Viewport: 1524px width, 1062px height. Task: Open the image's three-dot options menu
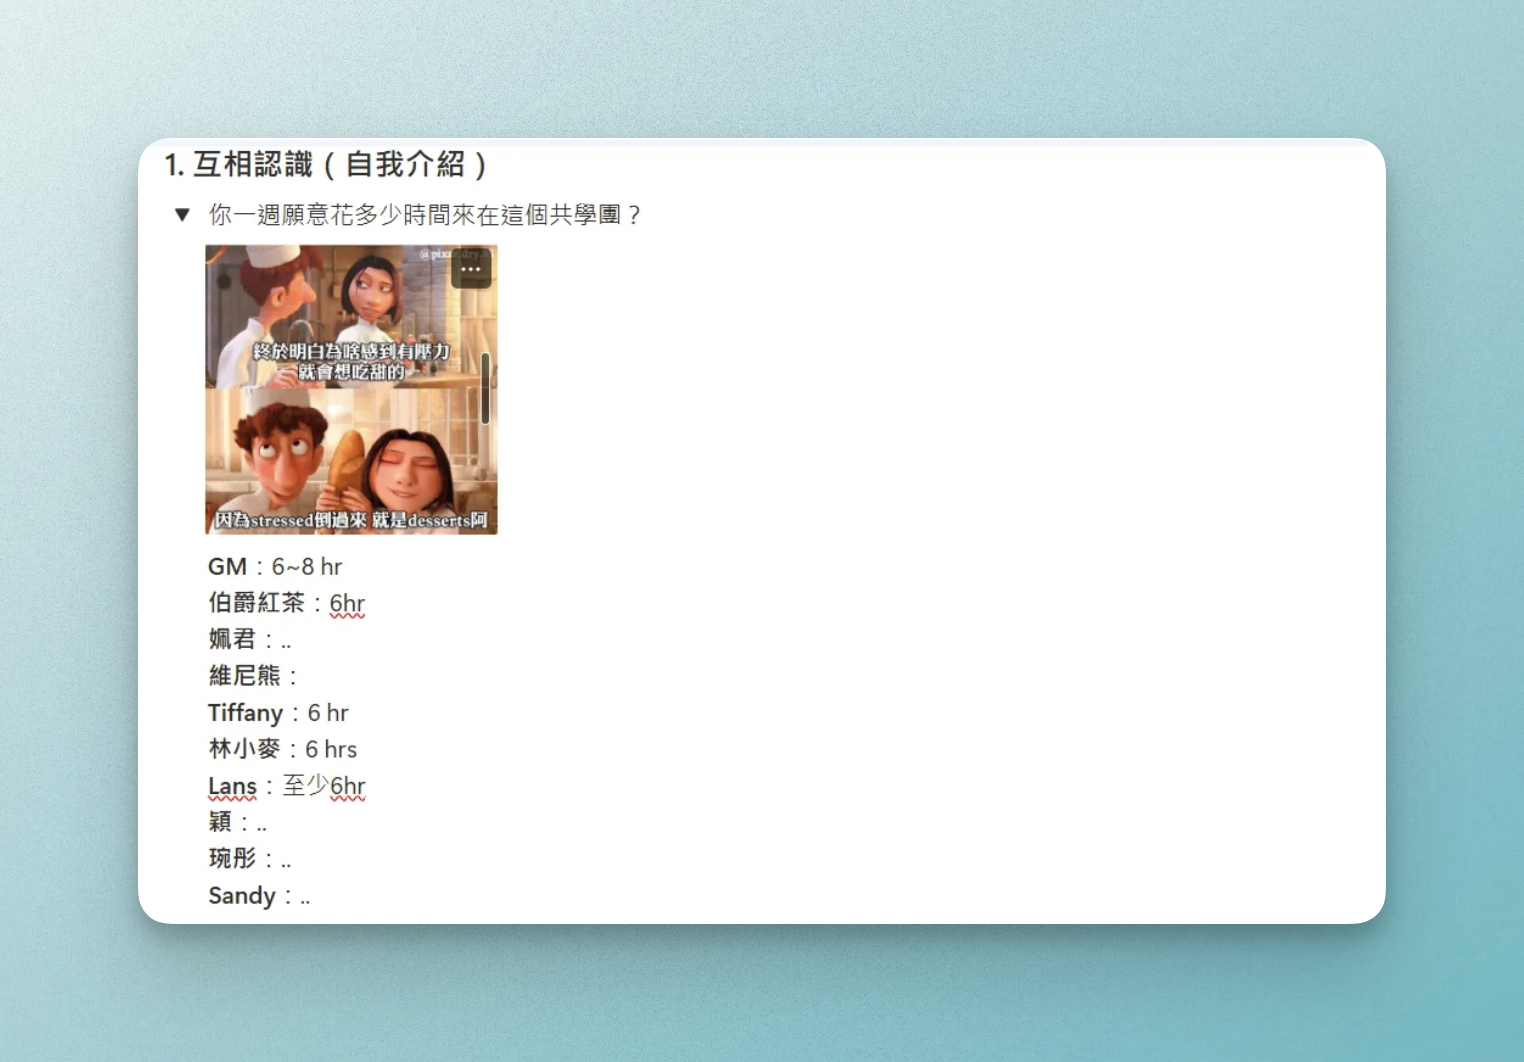click(x=471, y=269)
